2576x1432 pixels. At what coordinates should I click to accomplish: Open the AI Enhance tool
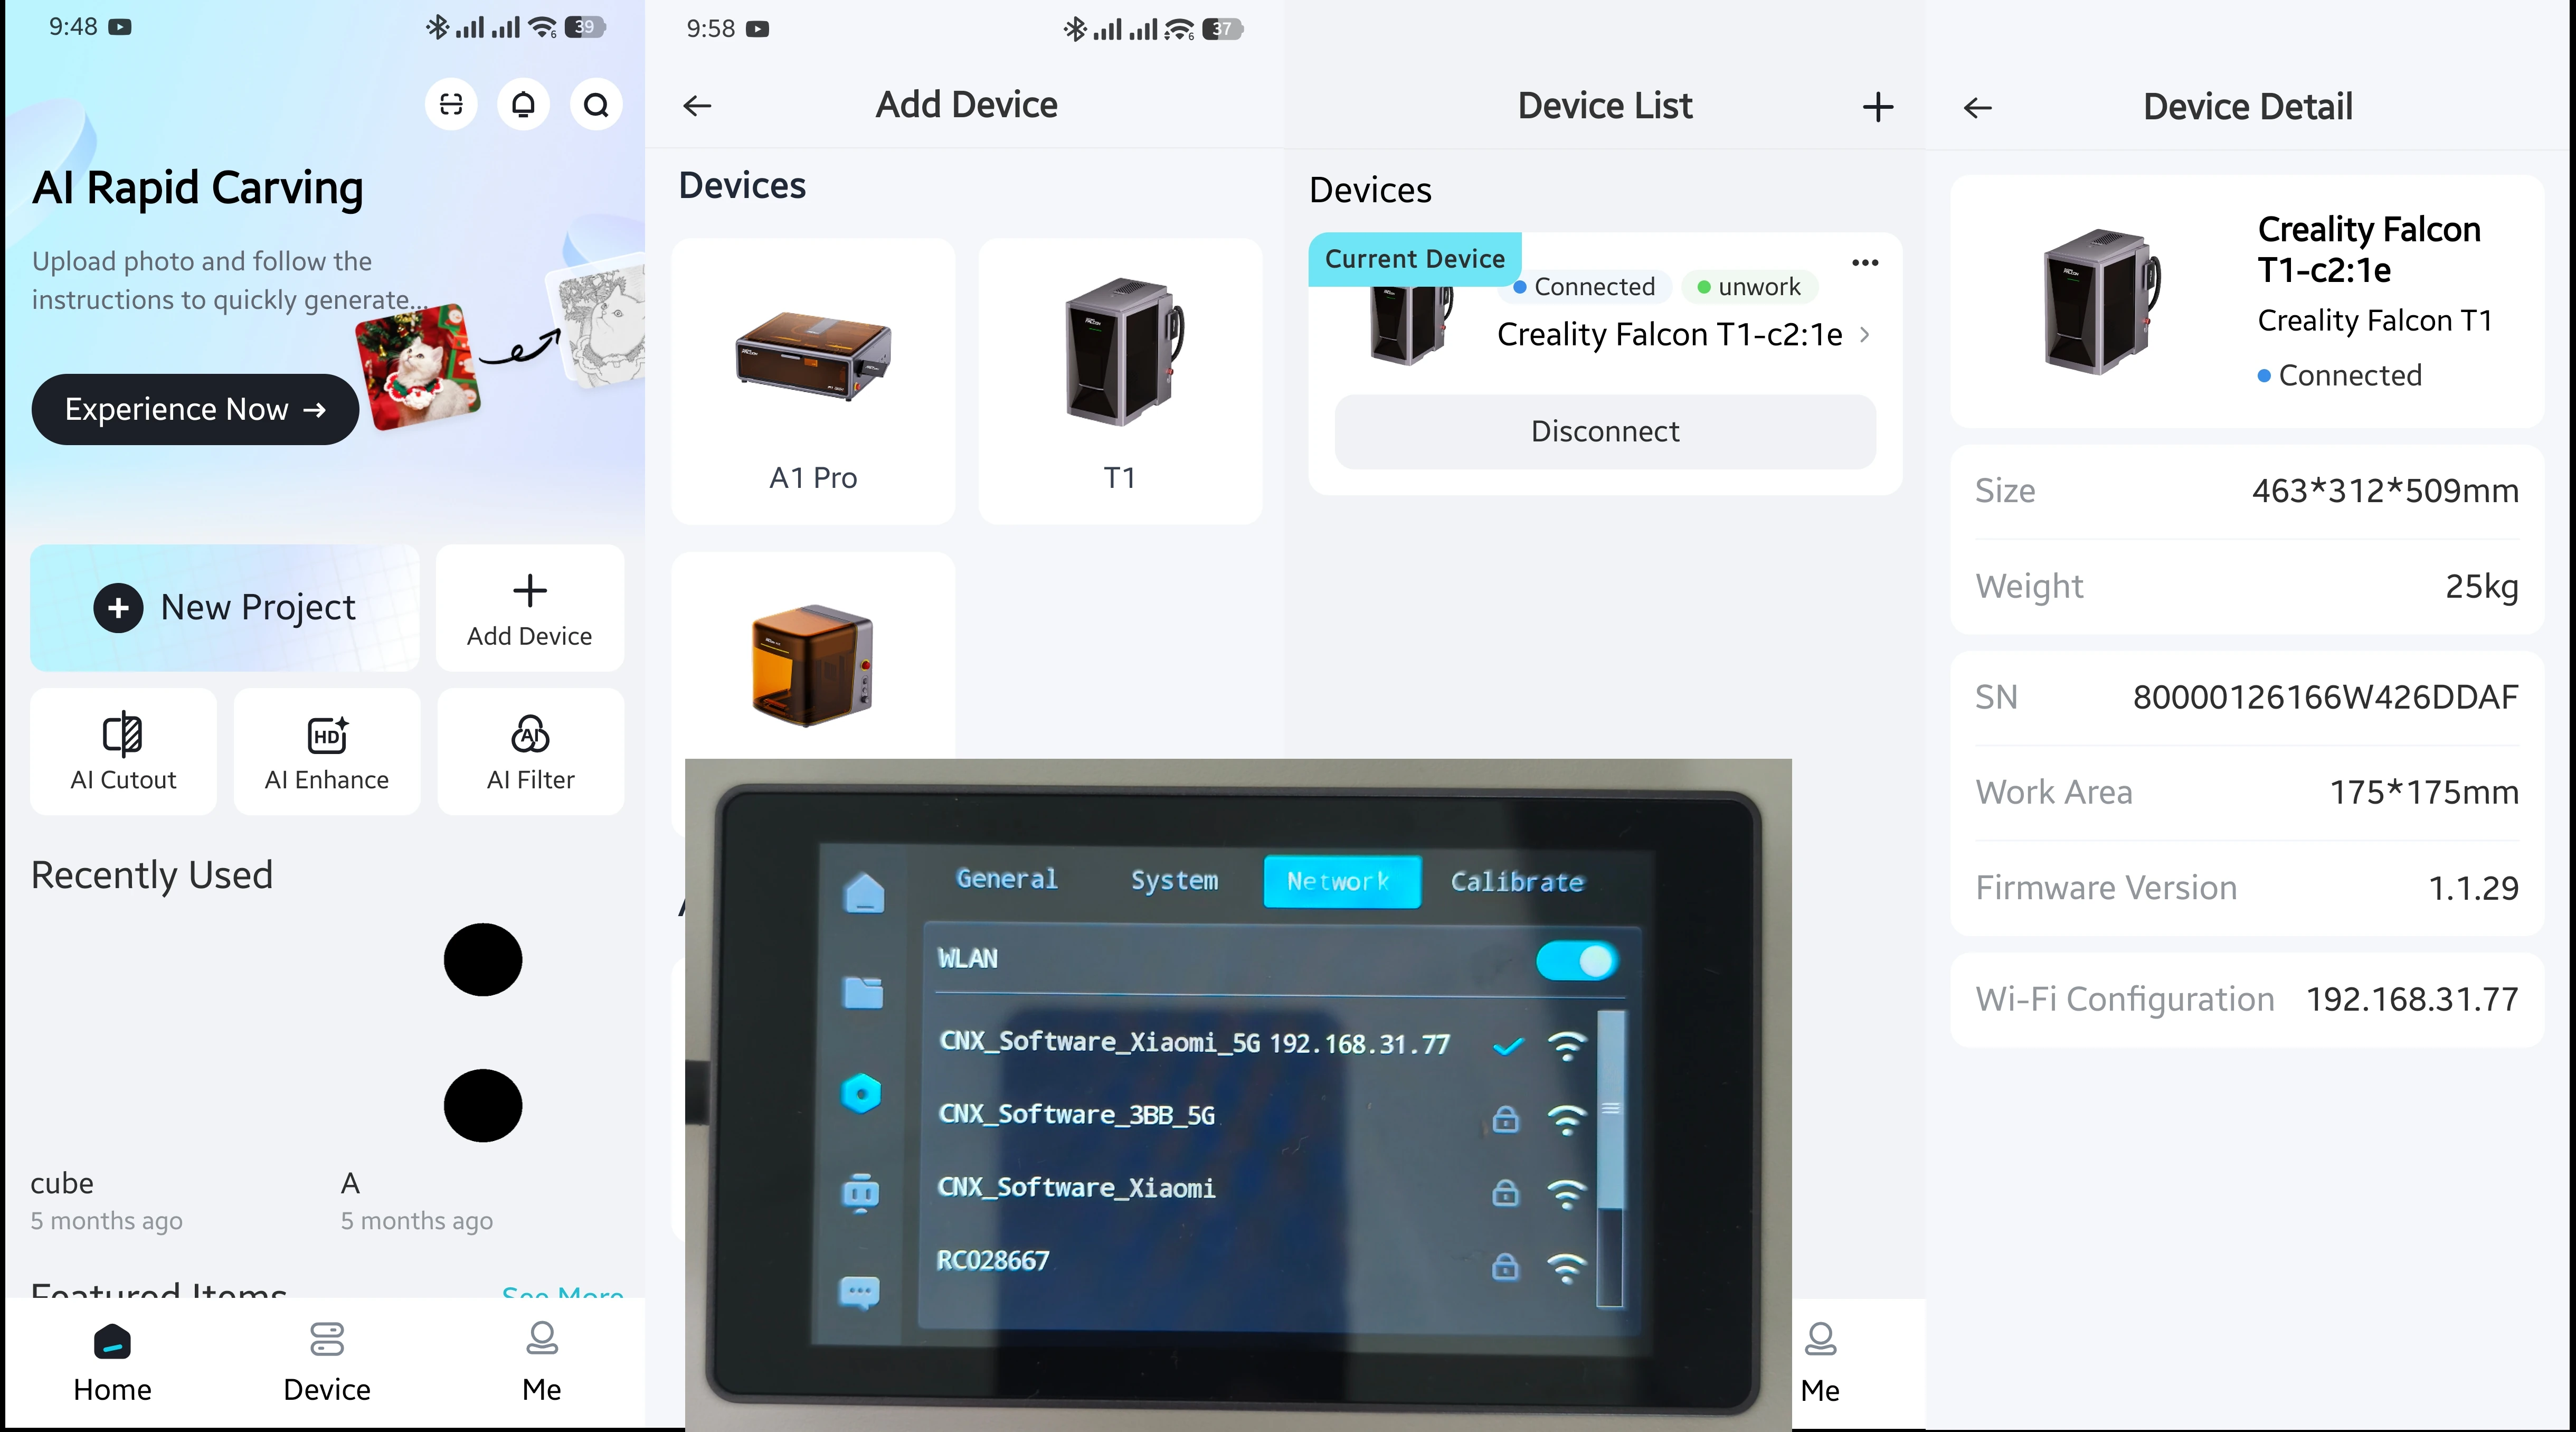click(x=327, y=751)
